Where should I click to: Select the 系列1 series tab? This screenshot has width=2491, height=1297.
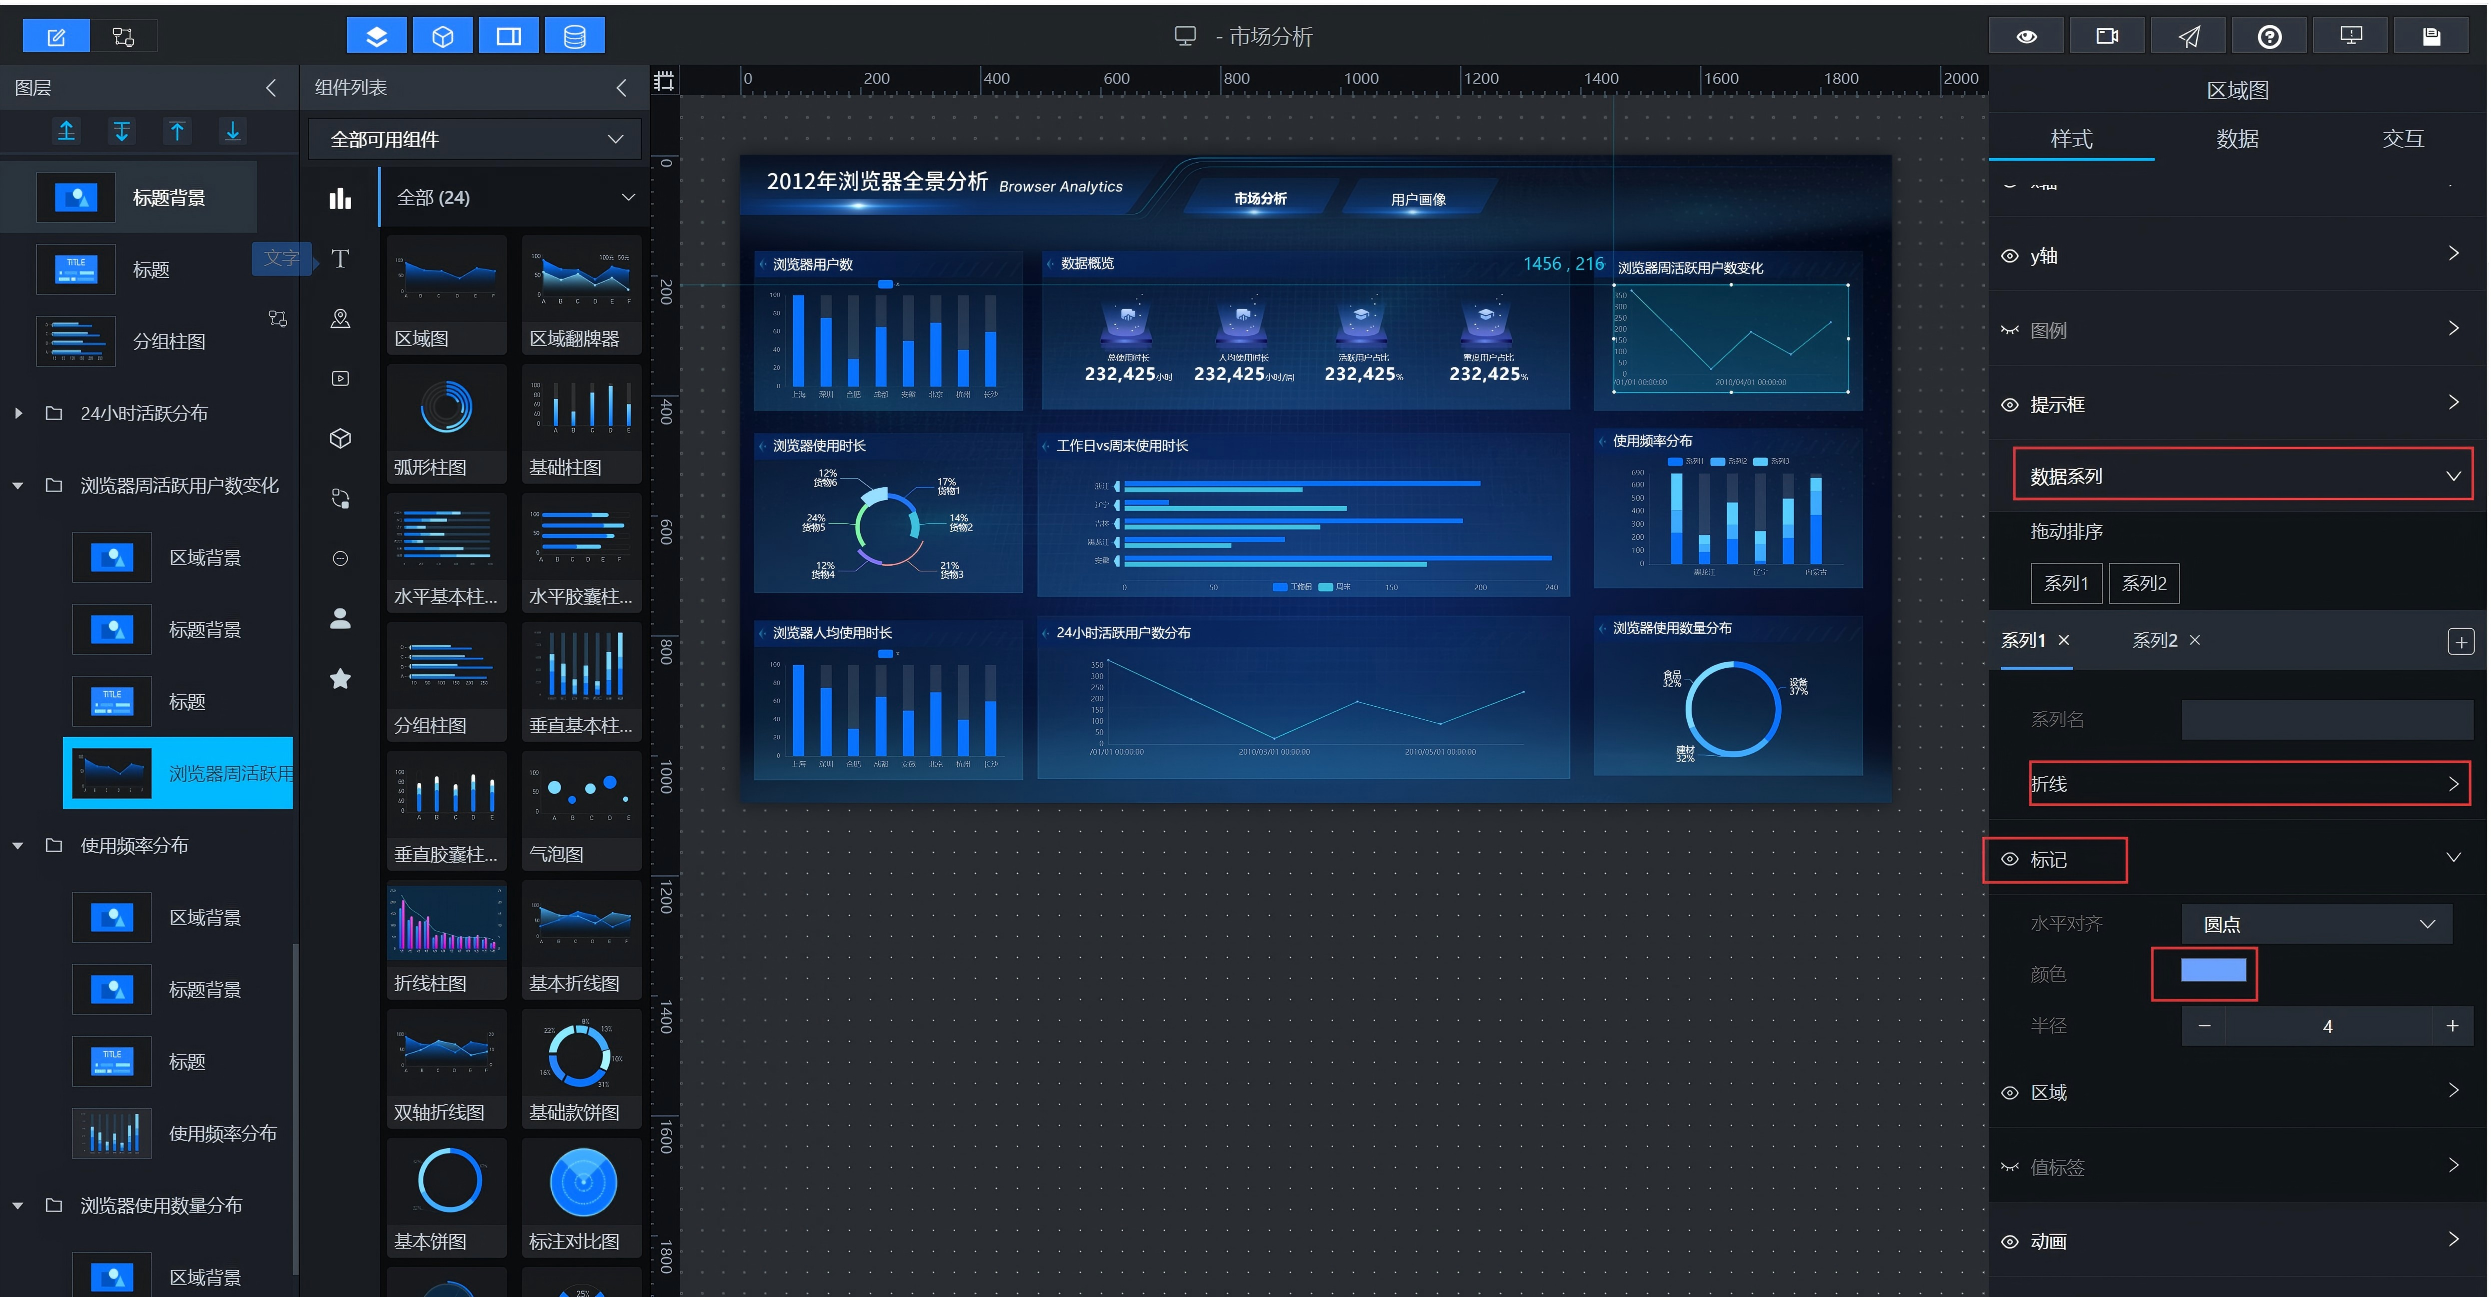click(x=2023, y=640)
